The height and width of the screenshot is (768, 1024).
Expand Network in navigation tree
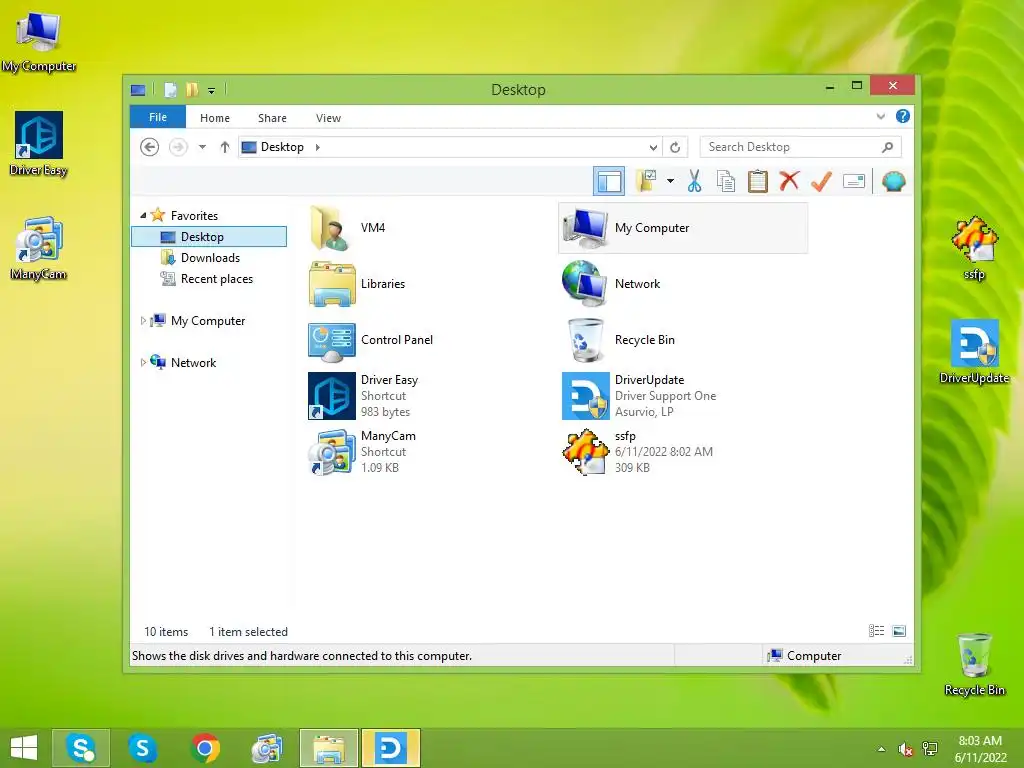point(143,362)
